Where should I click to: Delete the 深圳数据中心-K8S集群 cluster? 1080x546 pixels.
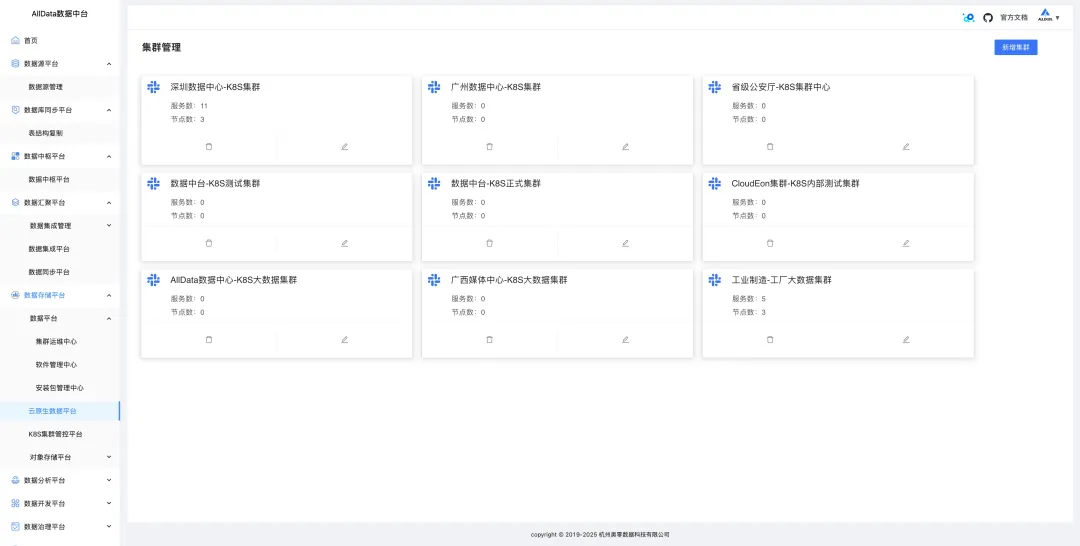pyautogui.click(x=209, y=147)
